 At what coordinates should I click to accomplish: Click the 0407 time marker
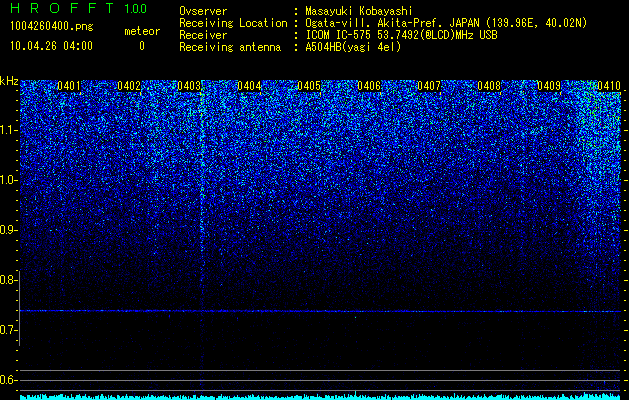(429, 86)
